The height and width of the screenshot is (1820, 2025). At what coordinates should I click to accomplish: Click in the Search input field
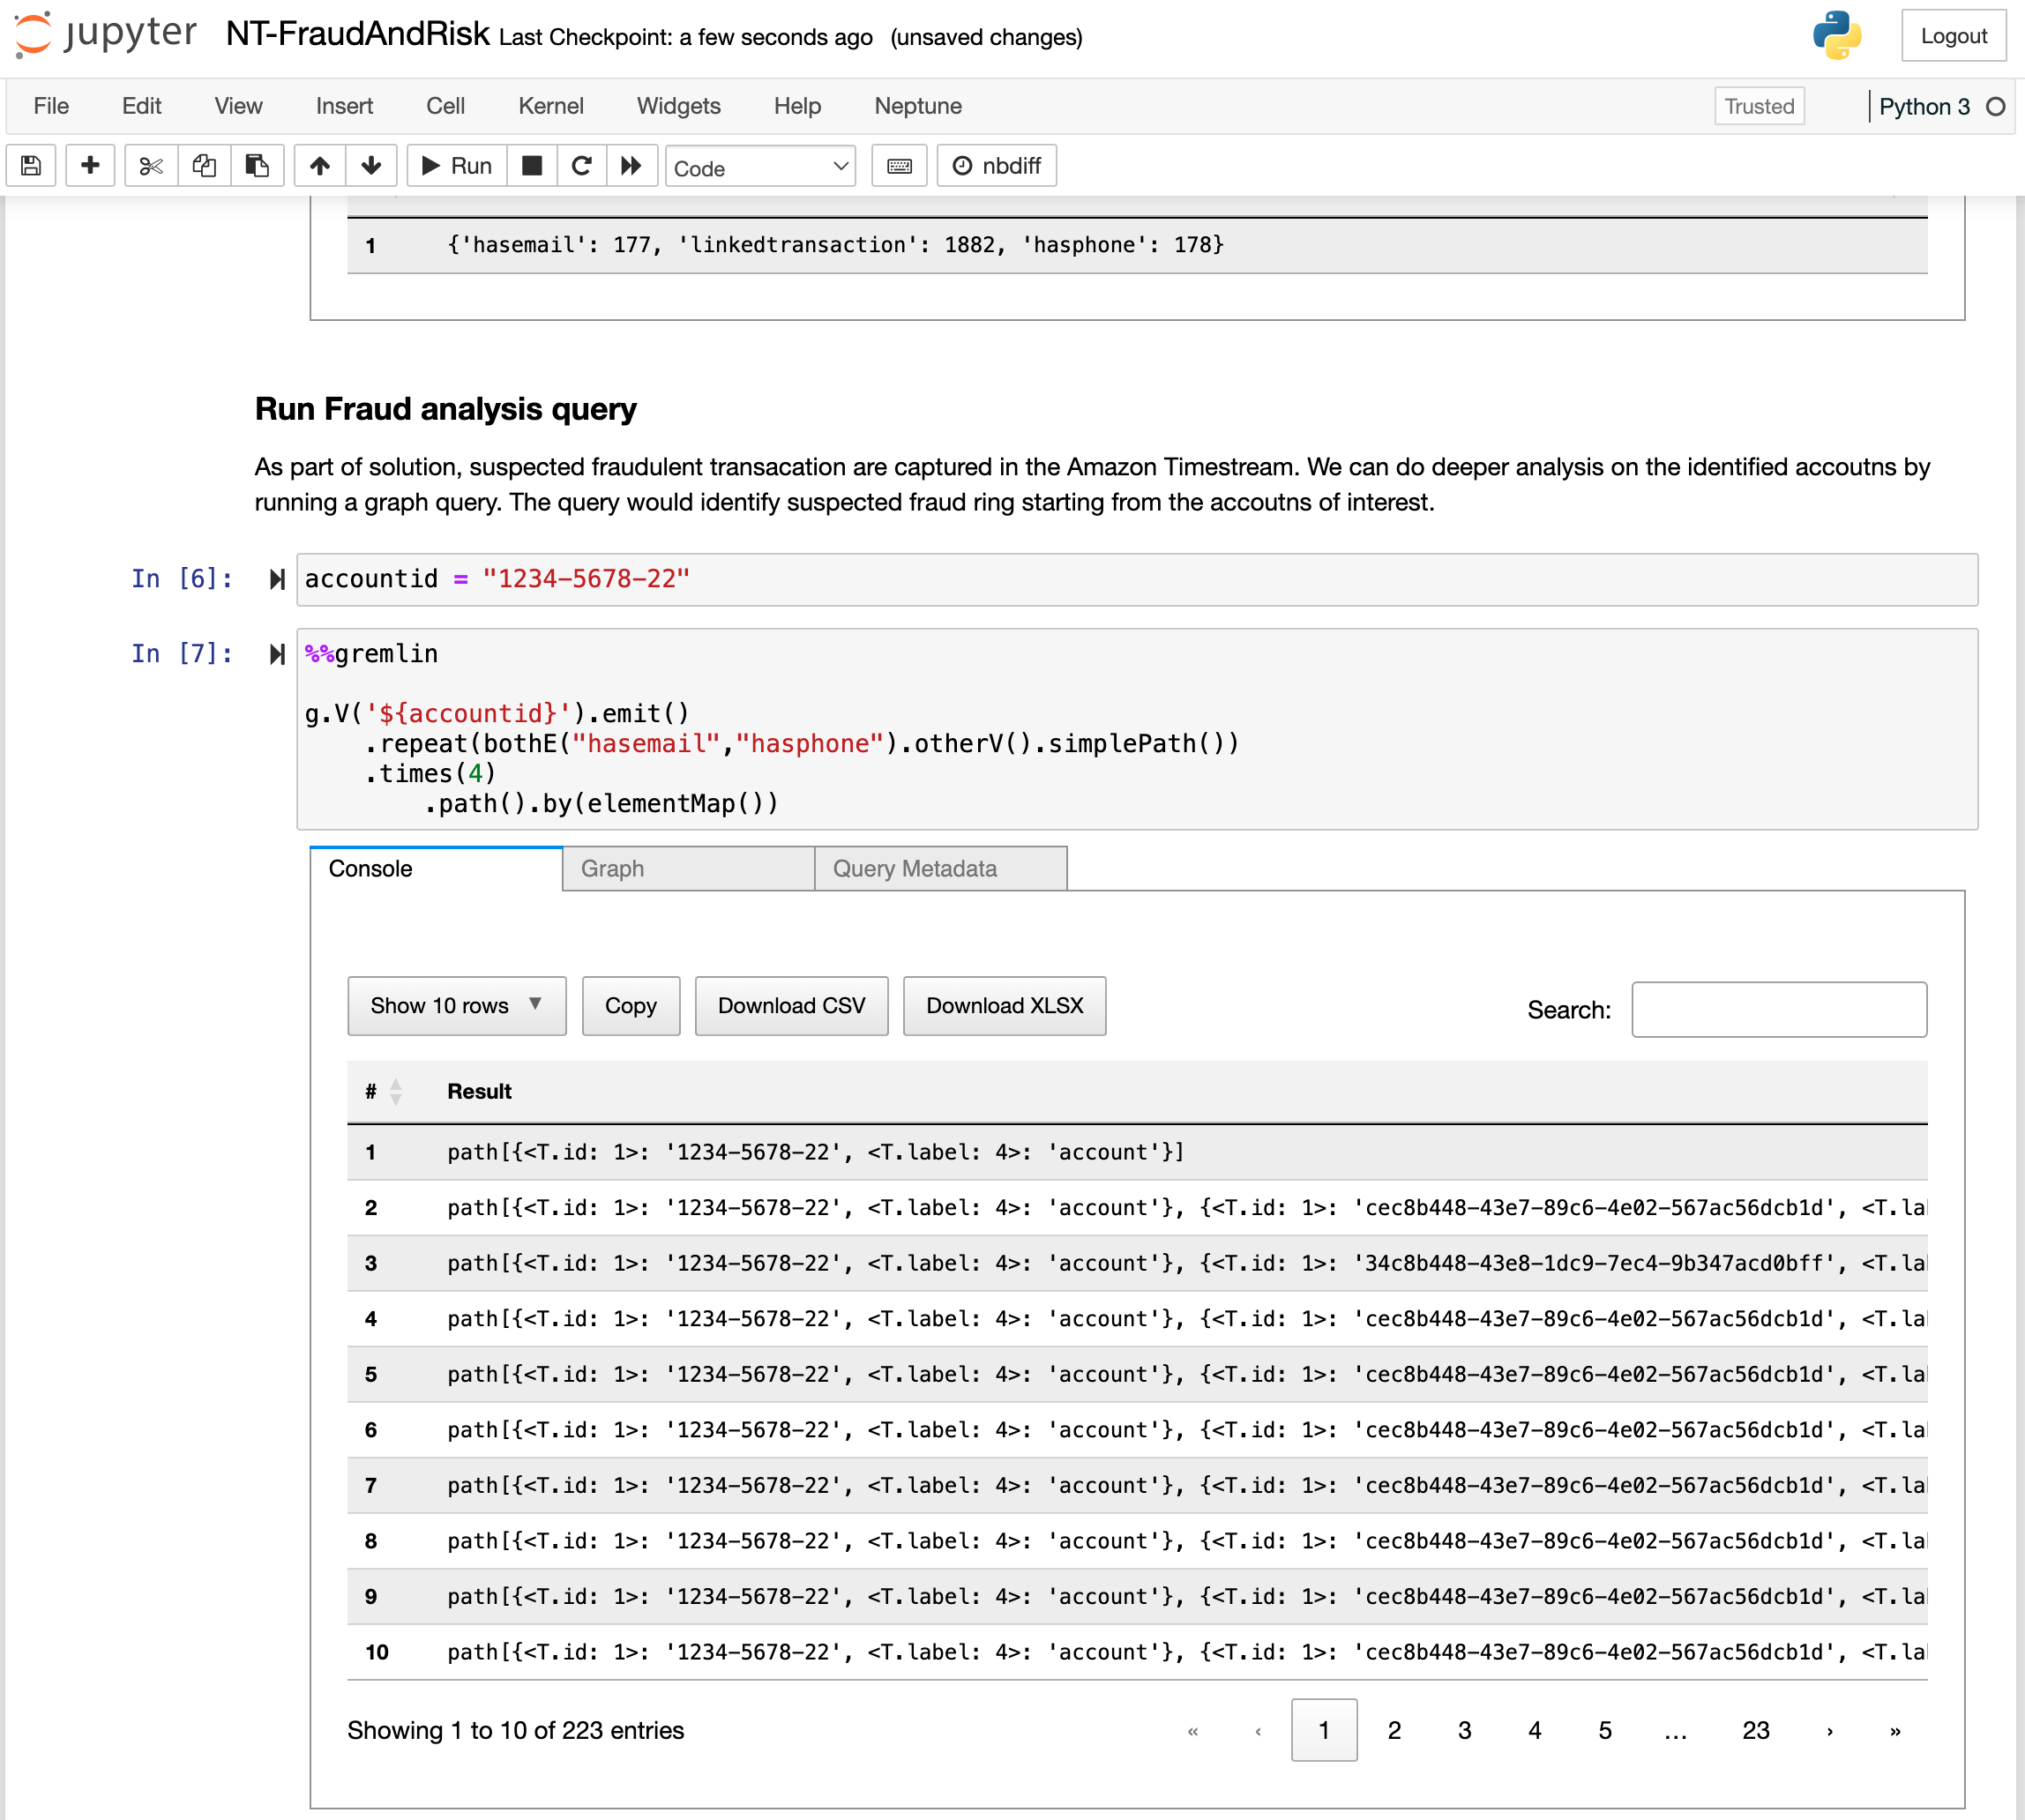click(1778, 1009)
